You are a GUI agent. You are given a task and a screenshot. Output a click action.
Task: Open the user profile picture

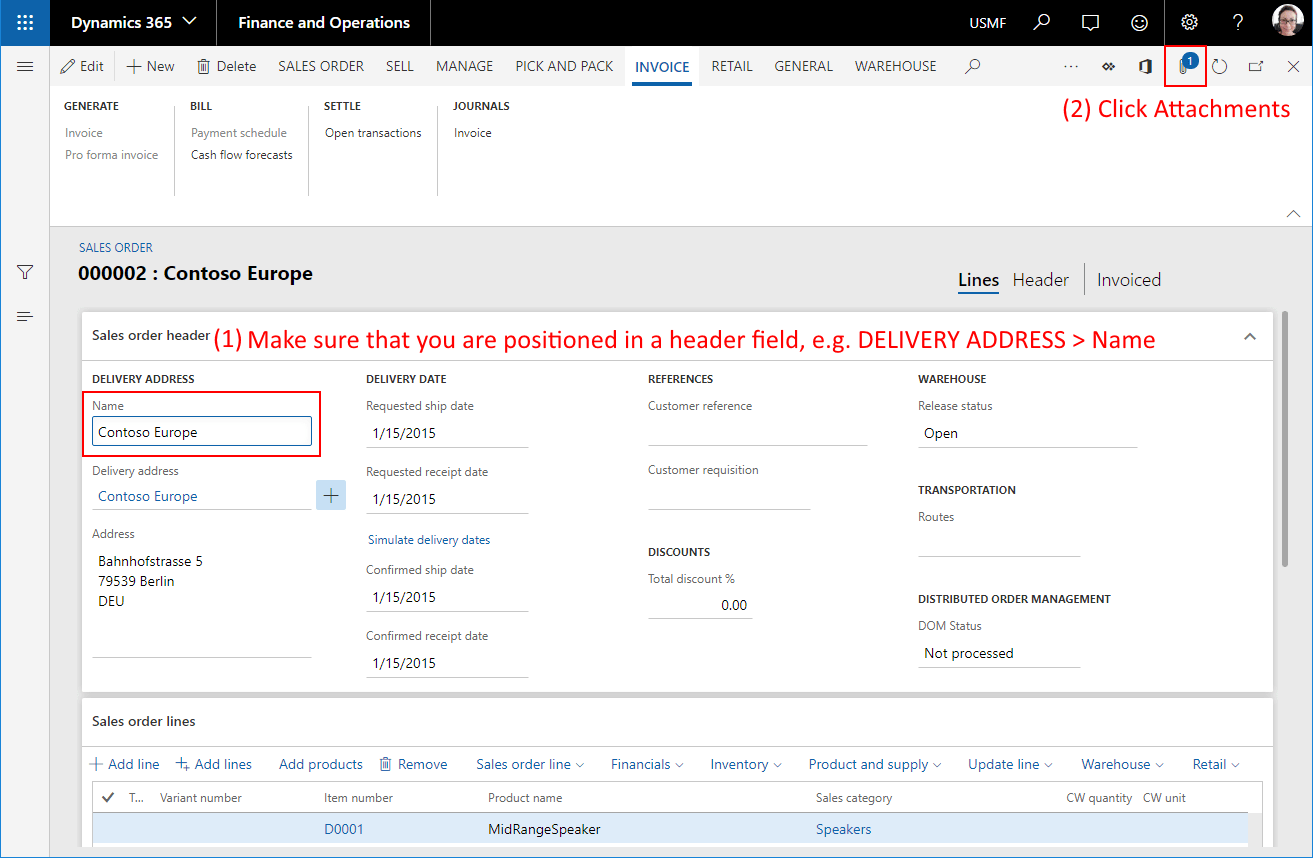1287,22
